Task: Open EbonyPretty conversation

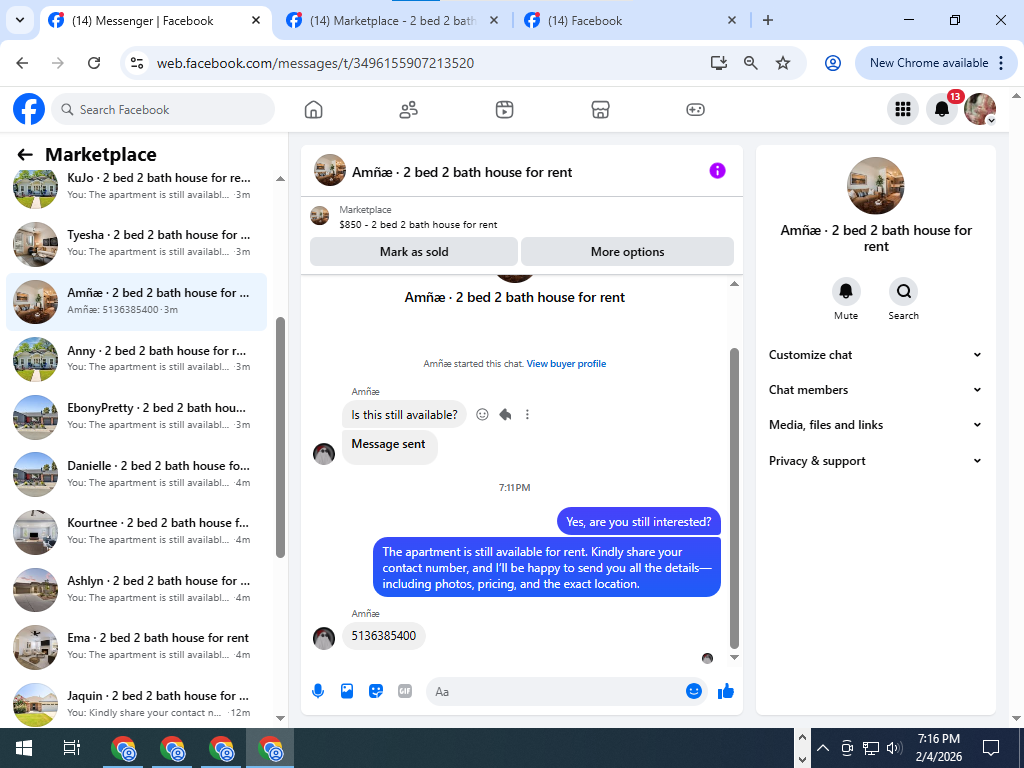Action: [x=136, y=417]
